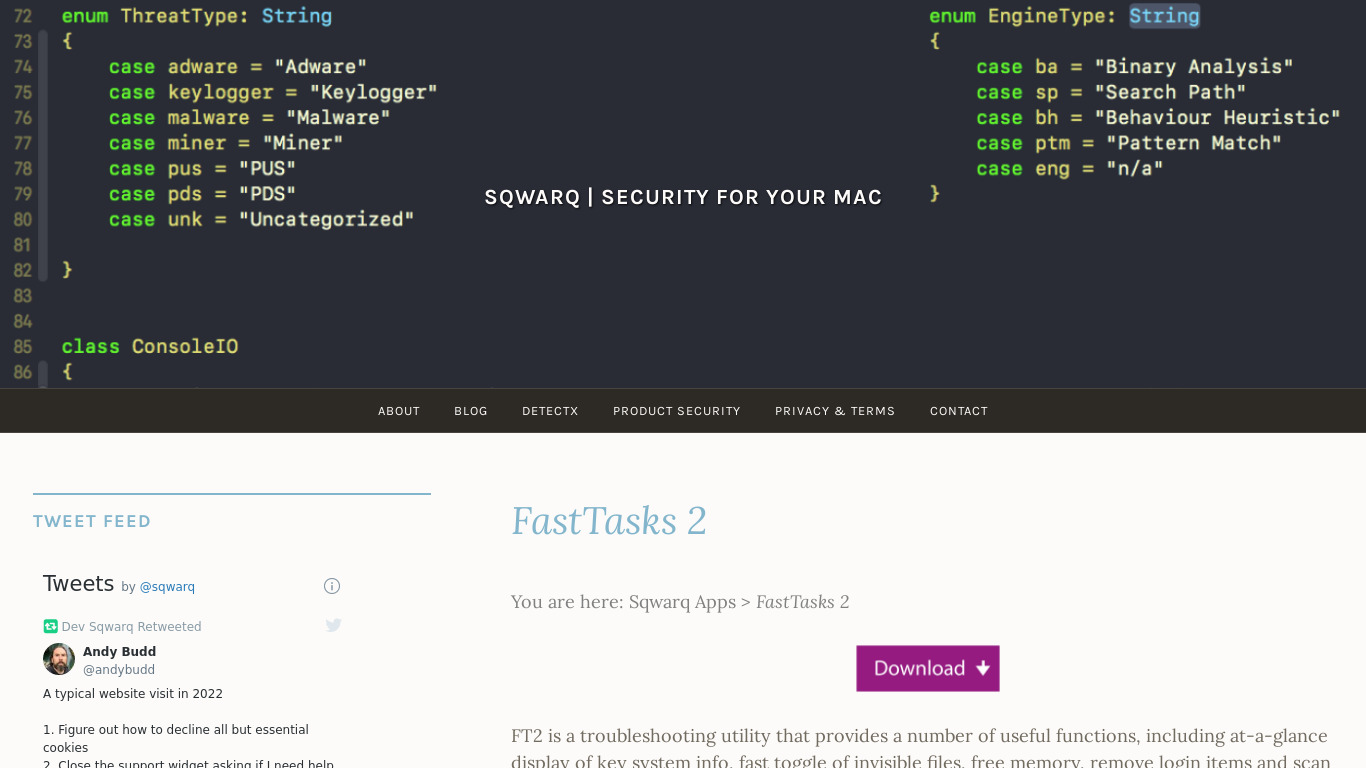Click the tweet text 'A typical website visit in 2022'
The height and width of the screenshot is (768, 1366).
133,694
